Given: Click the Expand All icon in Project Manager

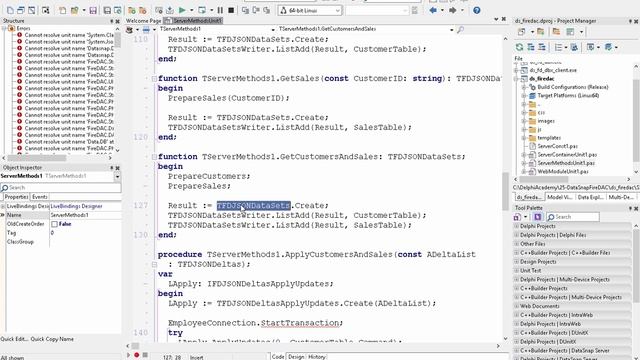Looking at the screenshot, I should point(531,47).
